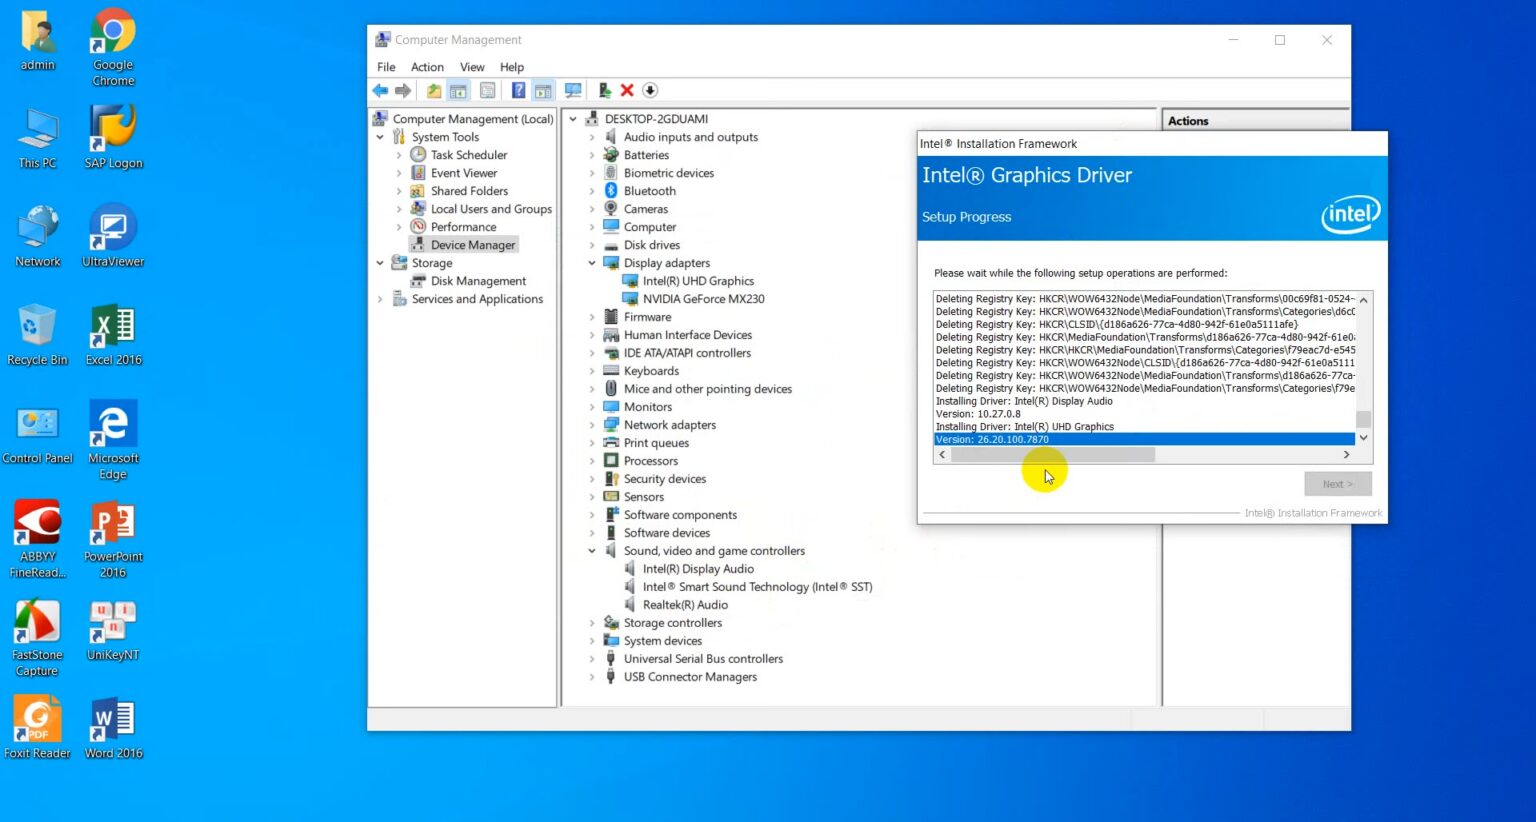Viewport: 1536px width, 822px height.
Task: Collapse the Display adapters category
Action: (x=592, y=263)
